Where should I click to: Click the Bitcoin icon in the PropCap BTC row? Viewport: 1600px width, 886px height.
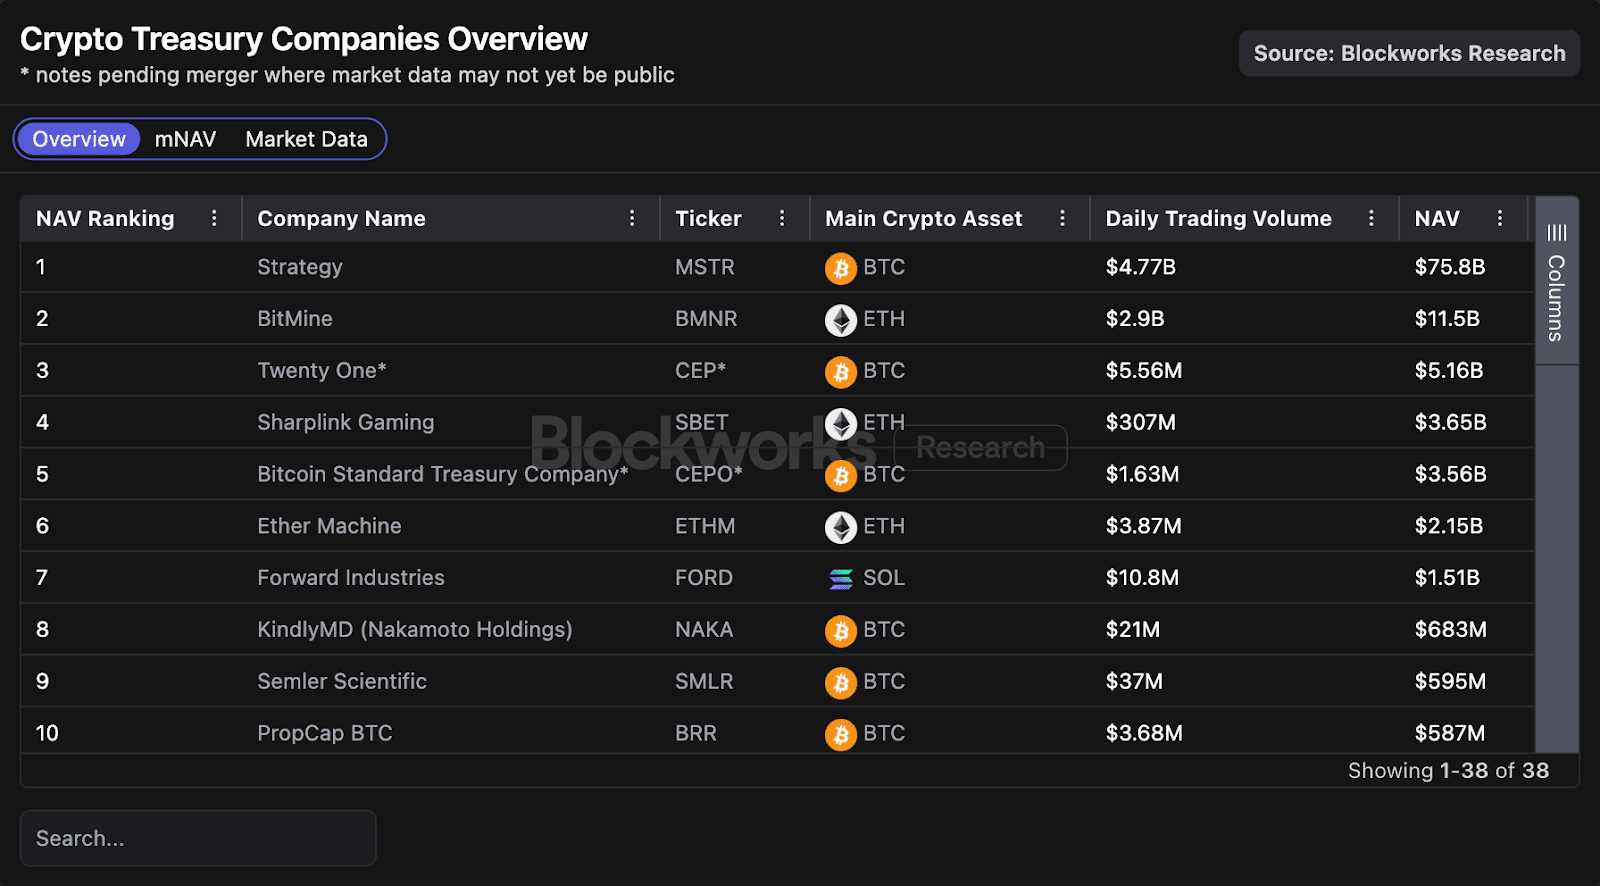841,735
